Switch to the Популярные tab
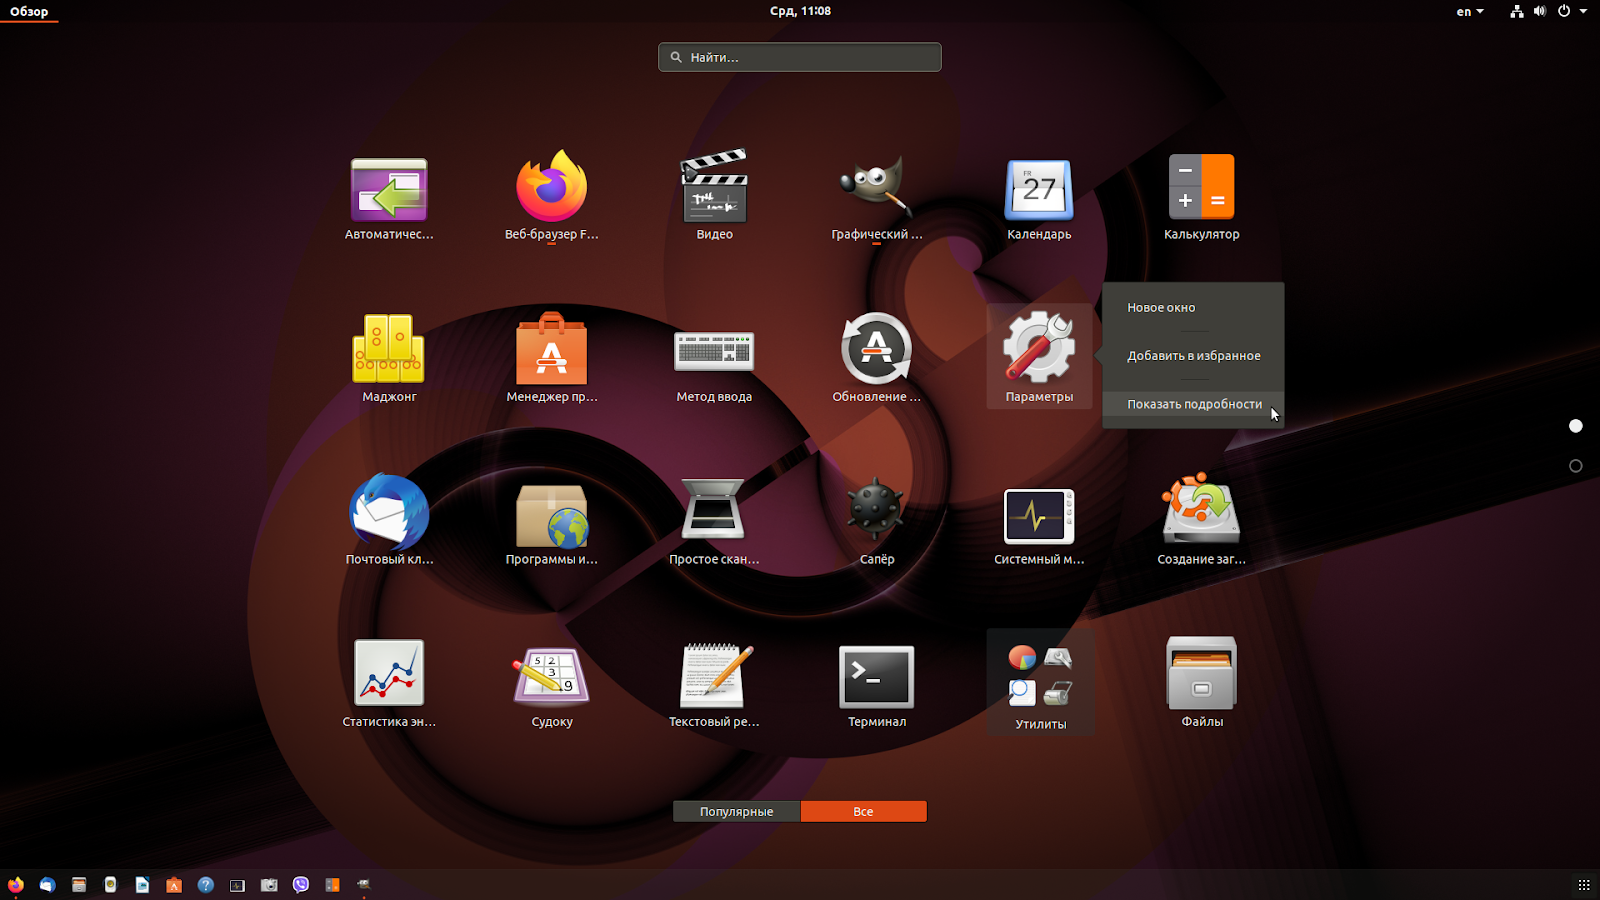 [x=737, y=811]
